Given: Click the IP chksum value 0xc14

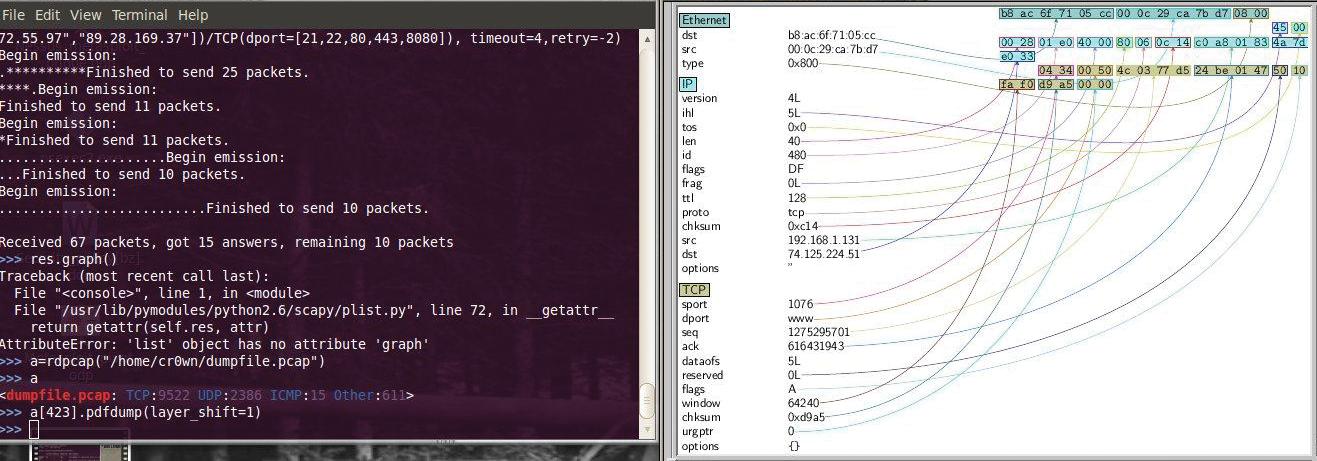Looking at the screenshot, I should [803, 226].
